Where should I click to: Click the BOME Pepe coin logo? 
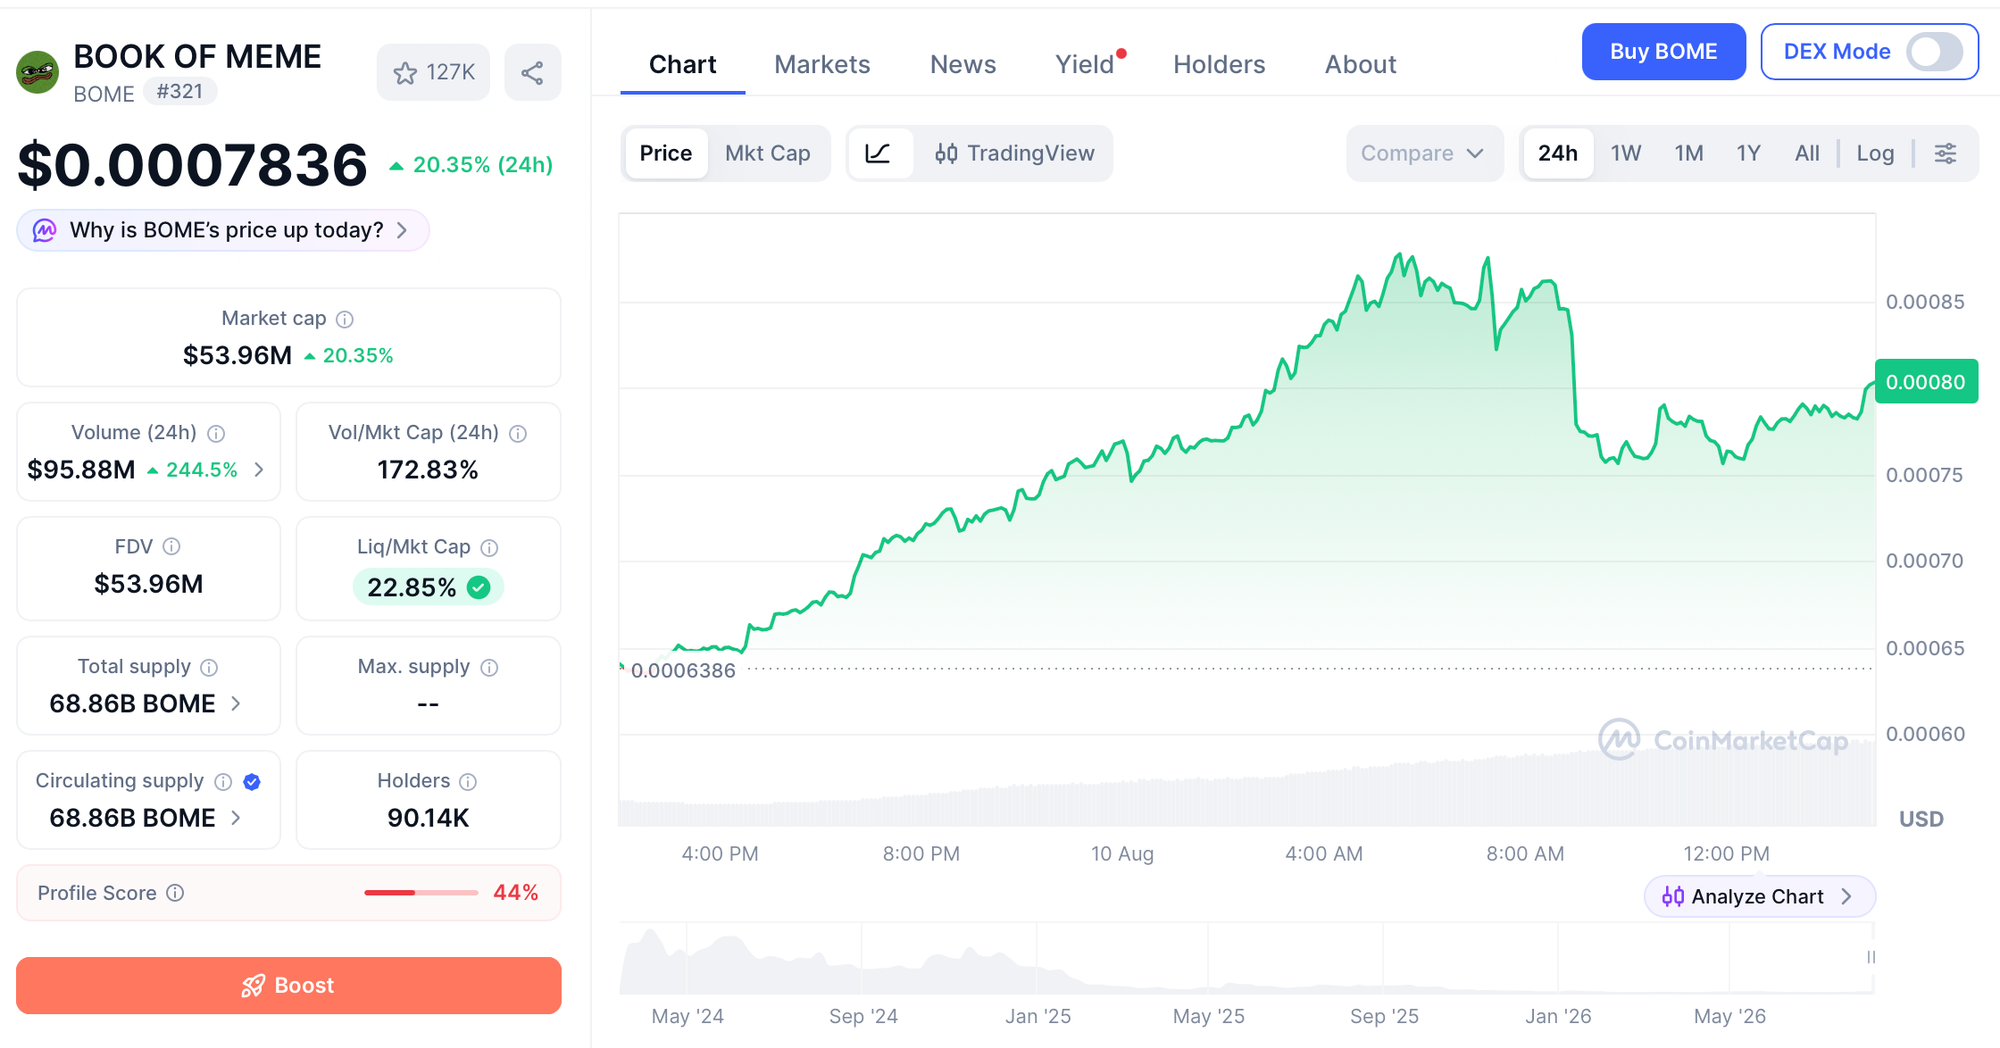[38, 72]
